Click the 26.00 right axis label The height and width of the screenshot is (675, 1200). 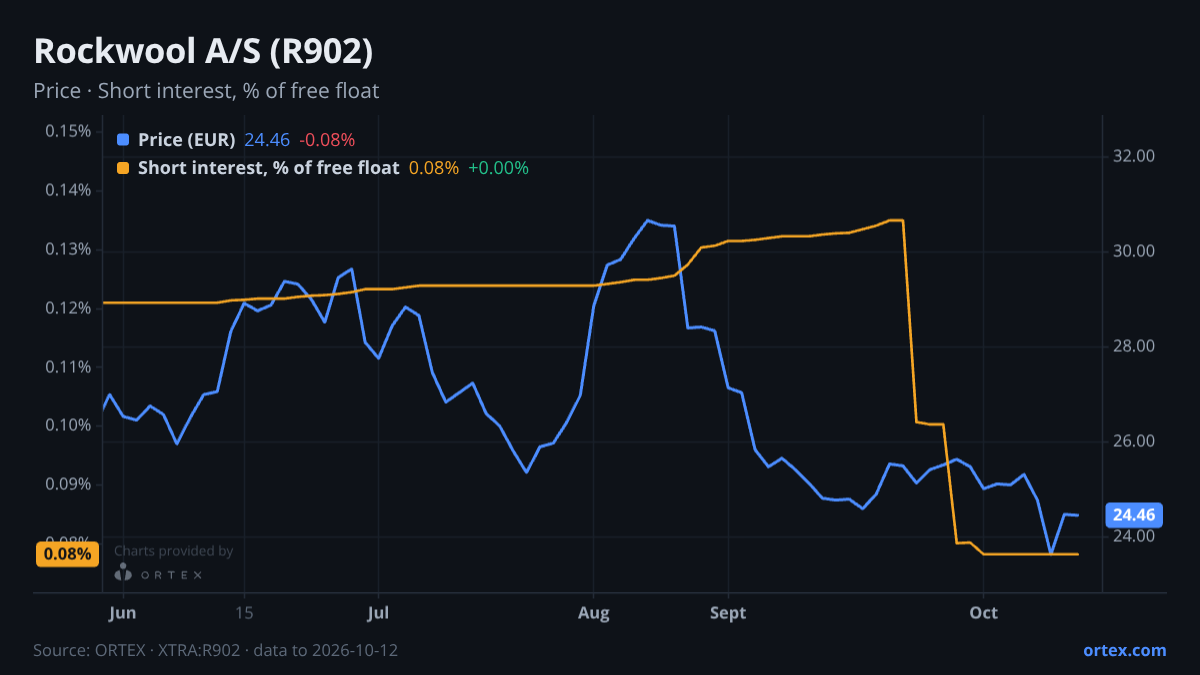1134,441
